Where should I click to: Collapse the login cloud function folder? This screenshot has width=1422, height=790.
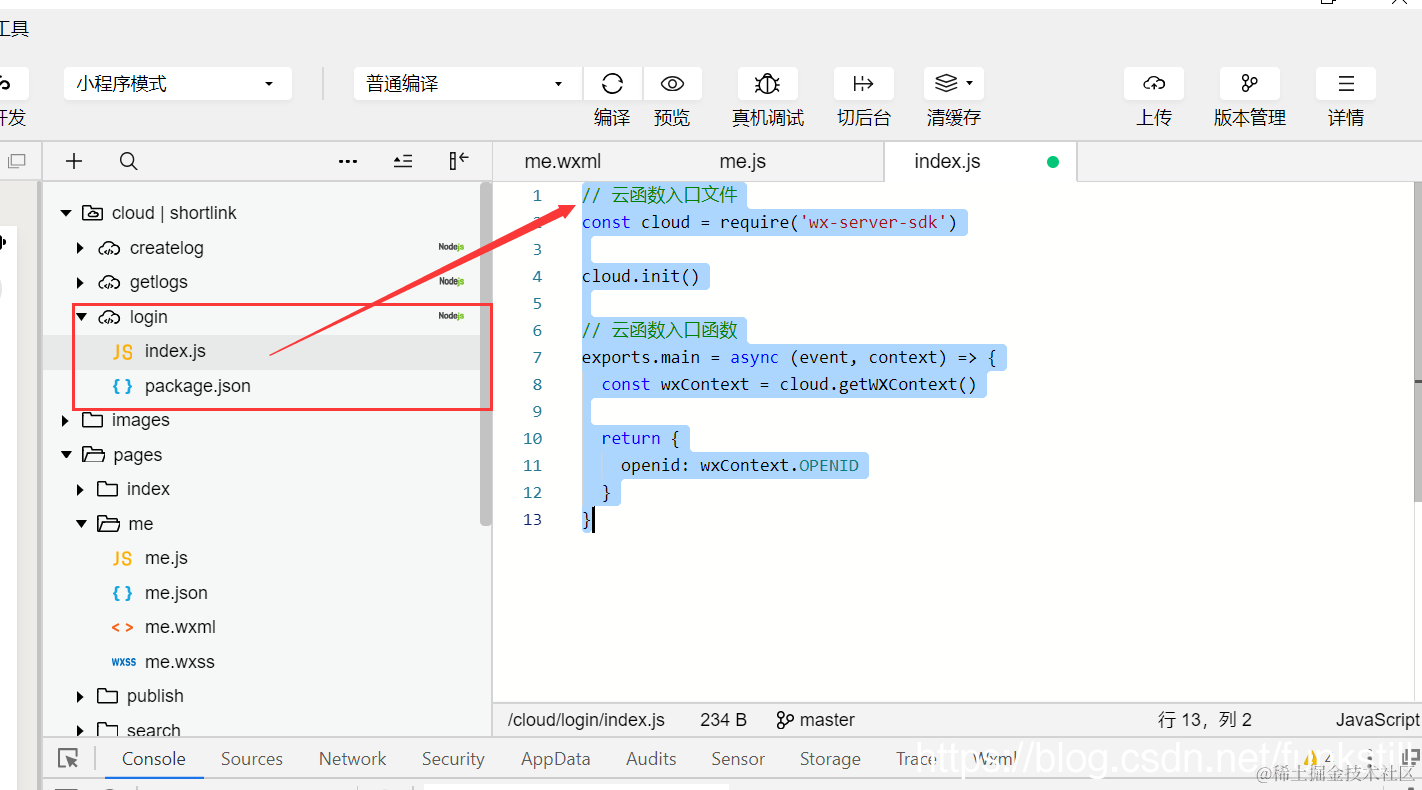(82, 317)
